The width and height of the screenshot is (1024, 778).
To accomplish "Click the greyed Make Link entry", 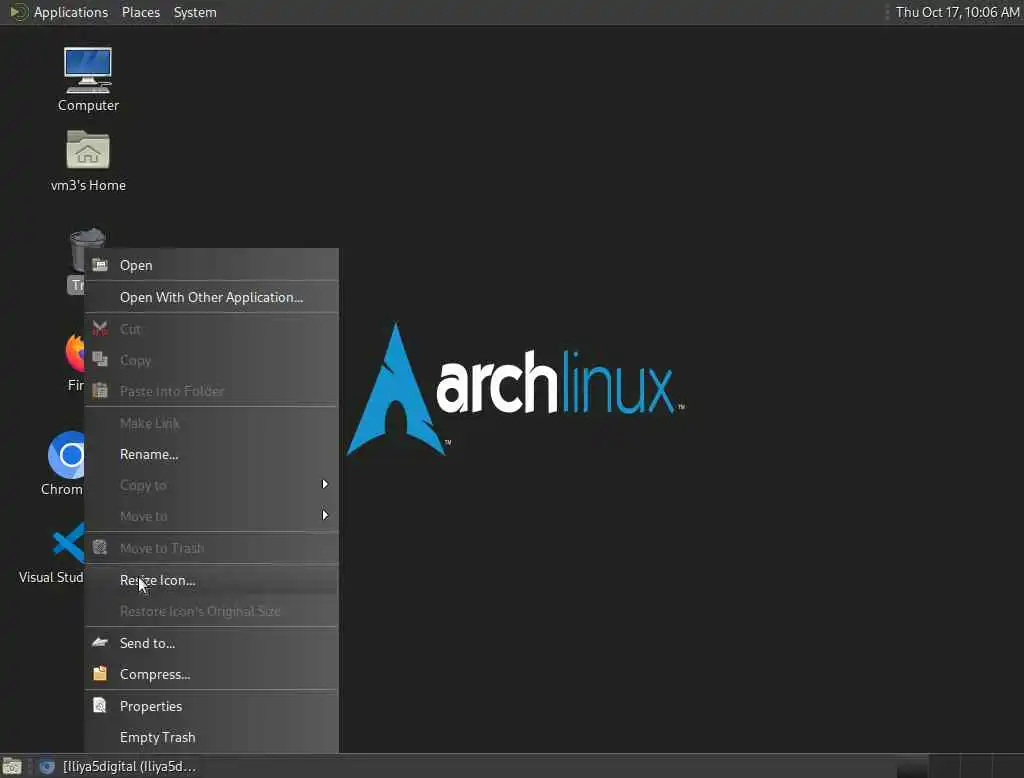I will 212,423.
